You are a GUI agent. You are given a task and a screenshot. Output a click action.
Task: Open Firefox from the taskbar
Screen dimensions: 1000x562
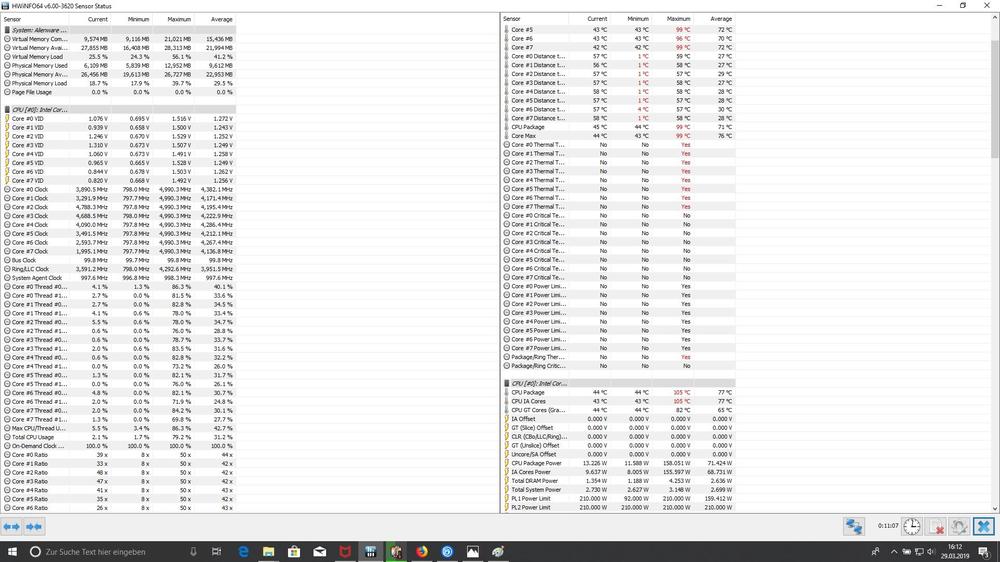click(x=421, y=551)
